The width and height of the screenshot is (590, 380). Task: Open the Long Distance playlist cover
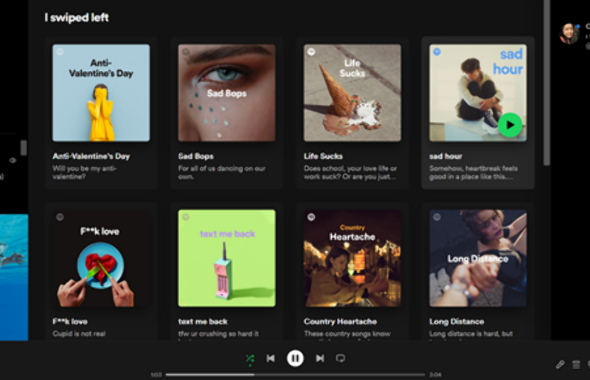click(478, 258)
